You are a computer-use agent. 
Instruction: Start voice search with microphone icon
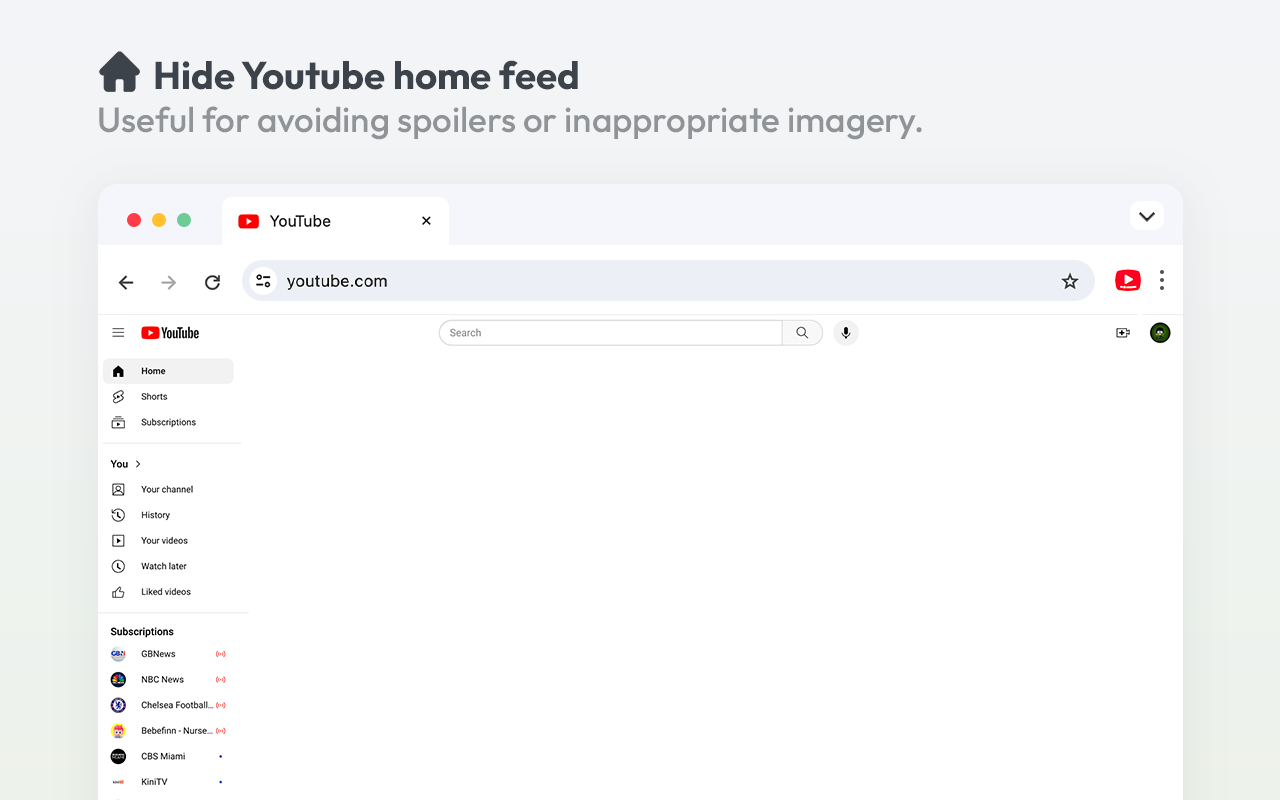[x=846, y=333]
